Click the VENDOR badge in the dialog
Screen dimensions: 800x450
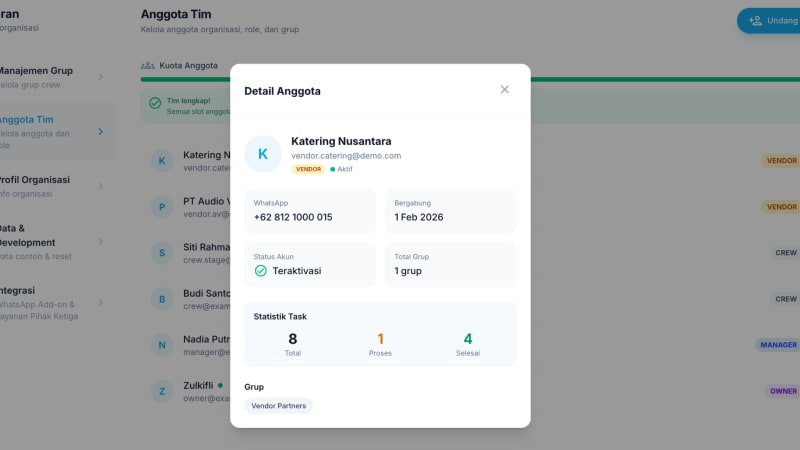point(308,169)
